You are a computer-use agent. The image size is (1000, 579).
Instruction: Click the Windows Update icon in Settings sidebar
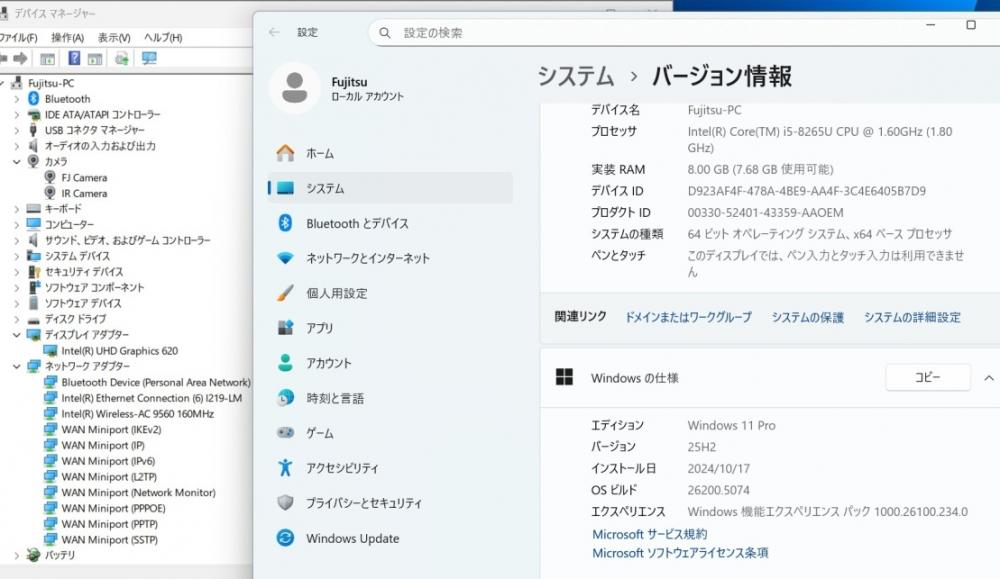tap(286, 538)
